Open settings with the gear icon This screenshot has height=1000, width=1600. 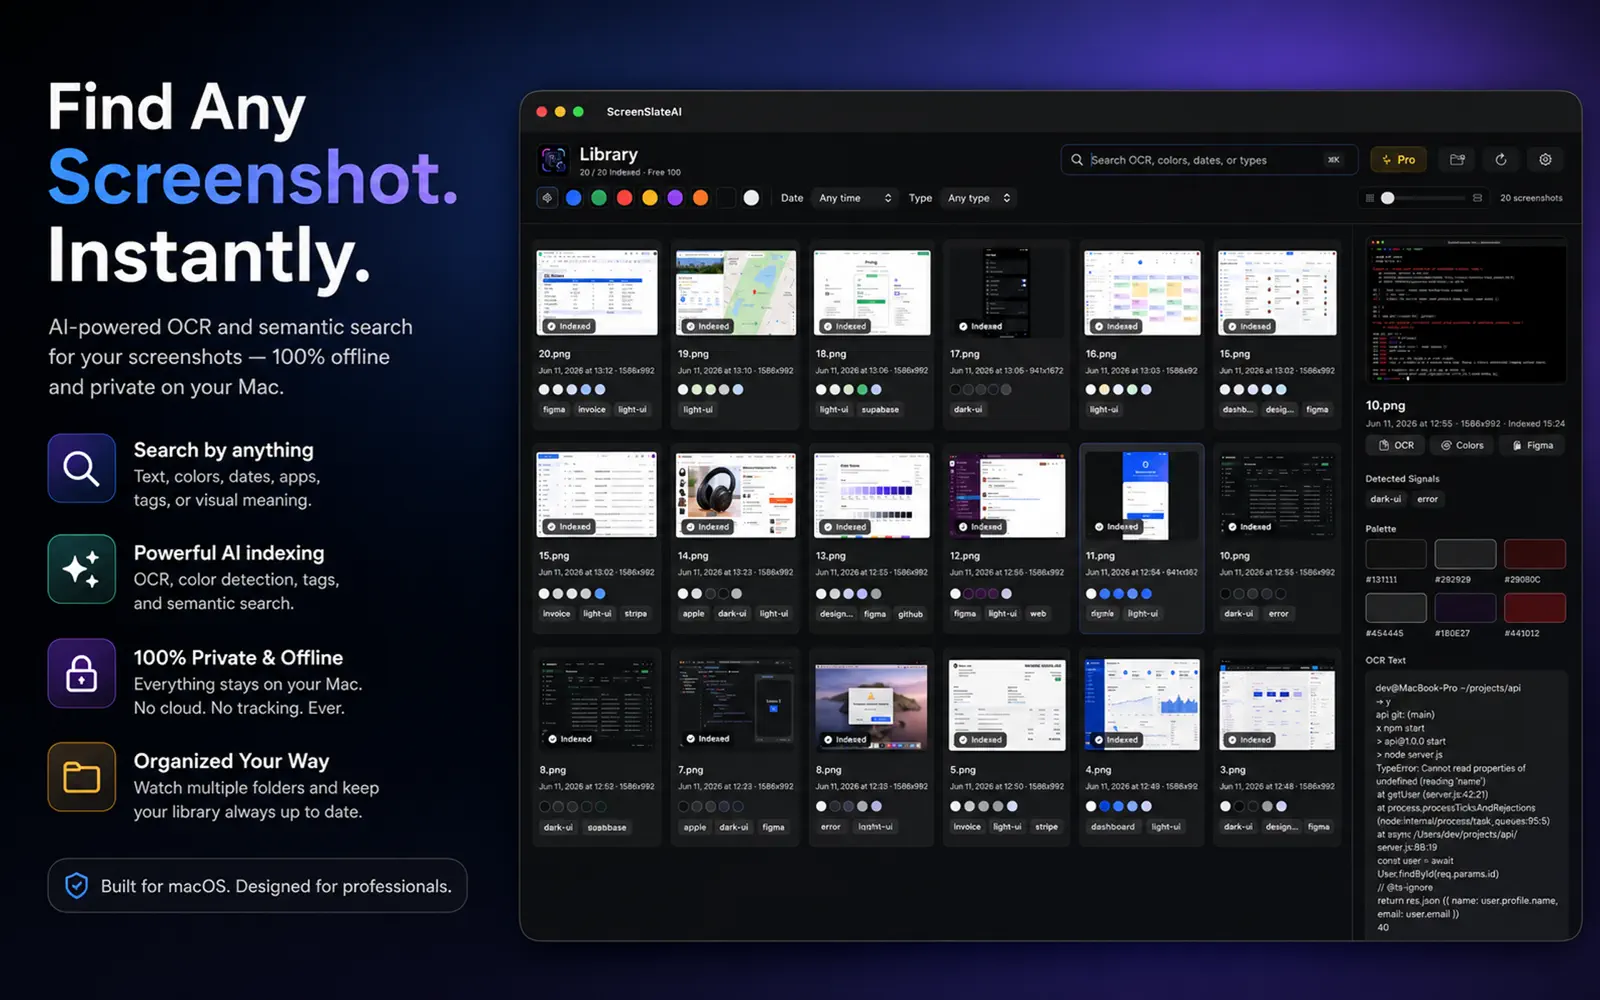[x=1545, y=160]
